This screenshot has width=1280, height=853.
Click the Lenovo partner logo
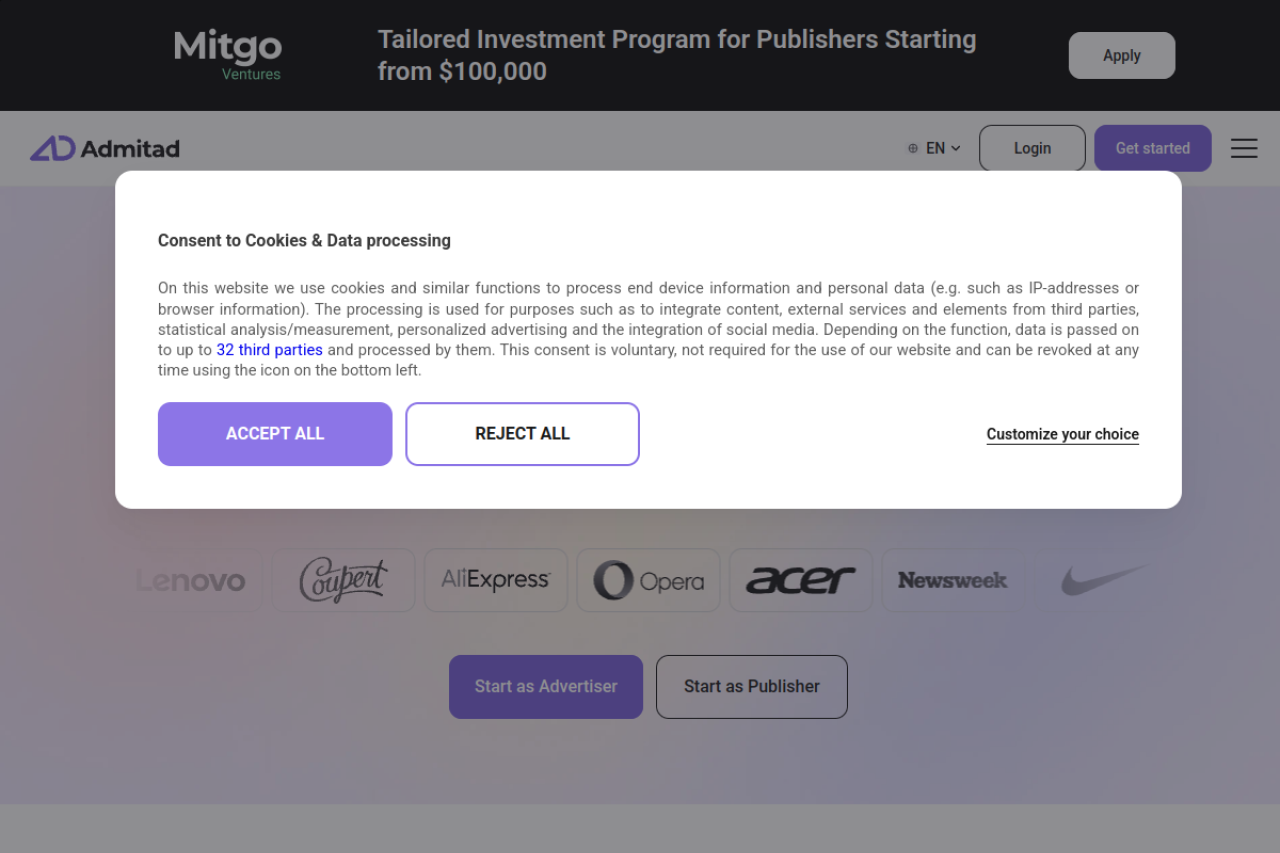click(192, 580)
